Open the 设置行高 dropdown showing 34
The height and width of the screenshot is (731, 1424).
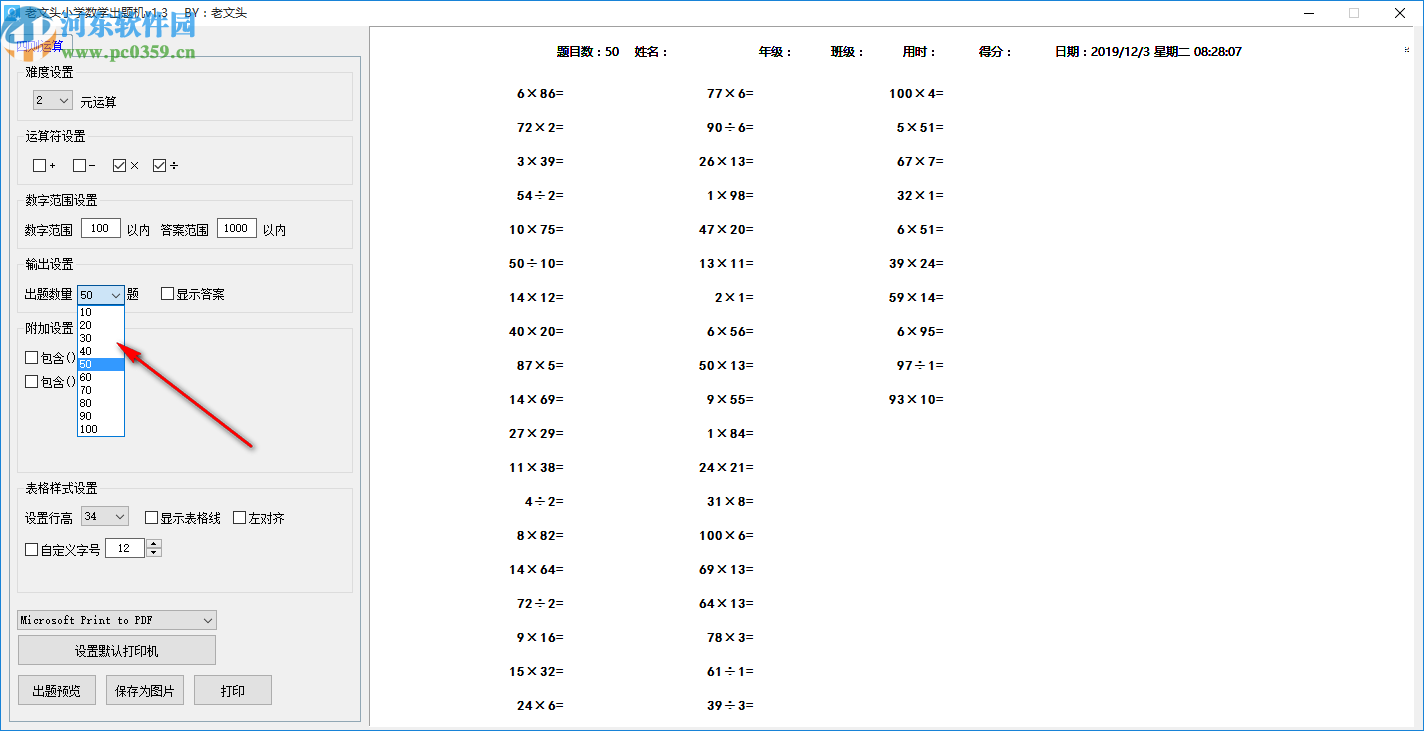(x=105, y=517)
